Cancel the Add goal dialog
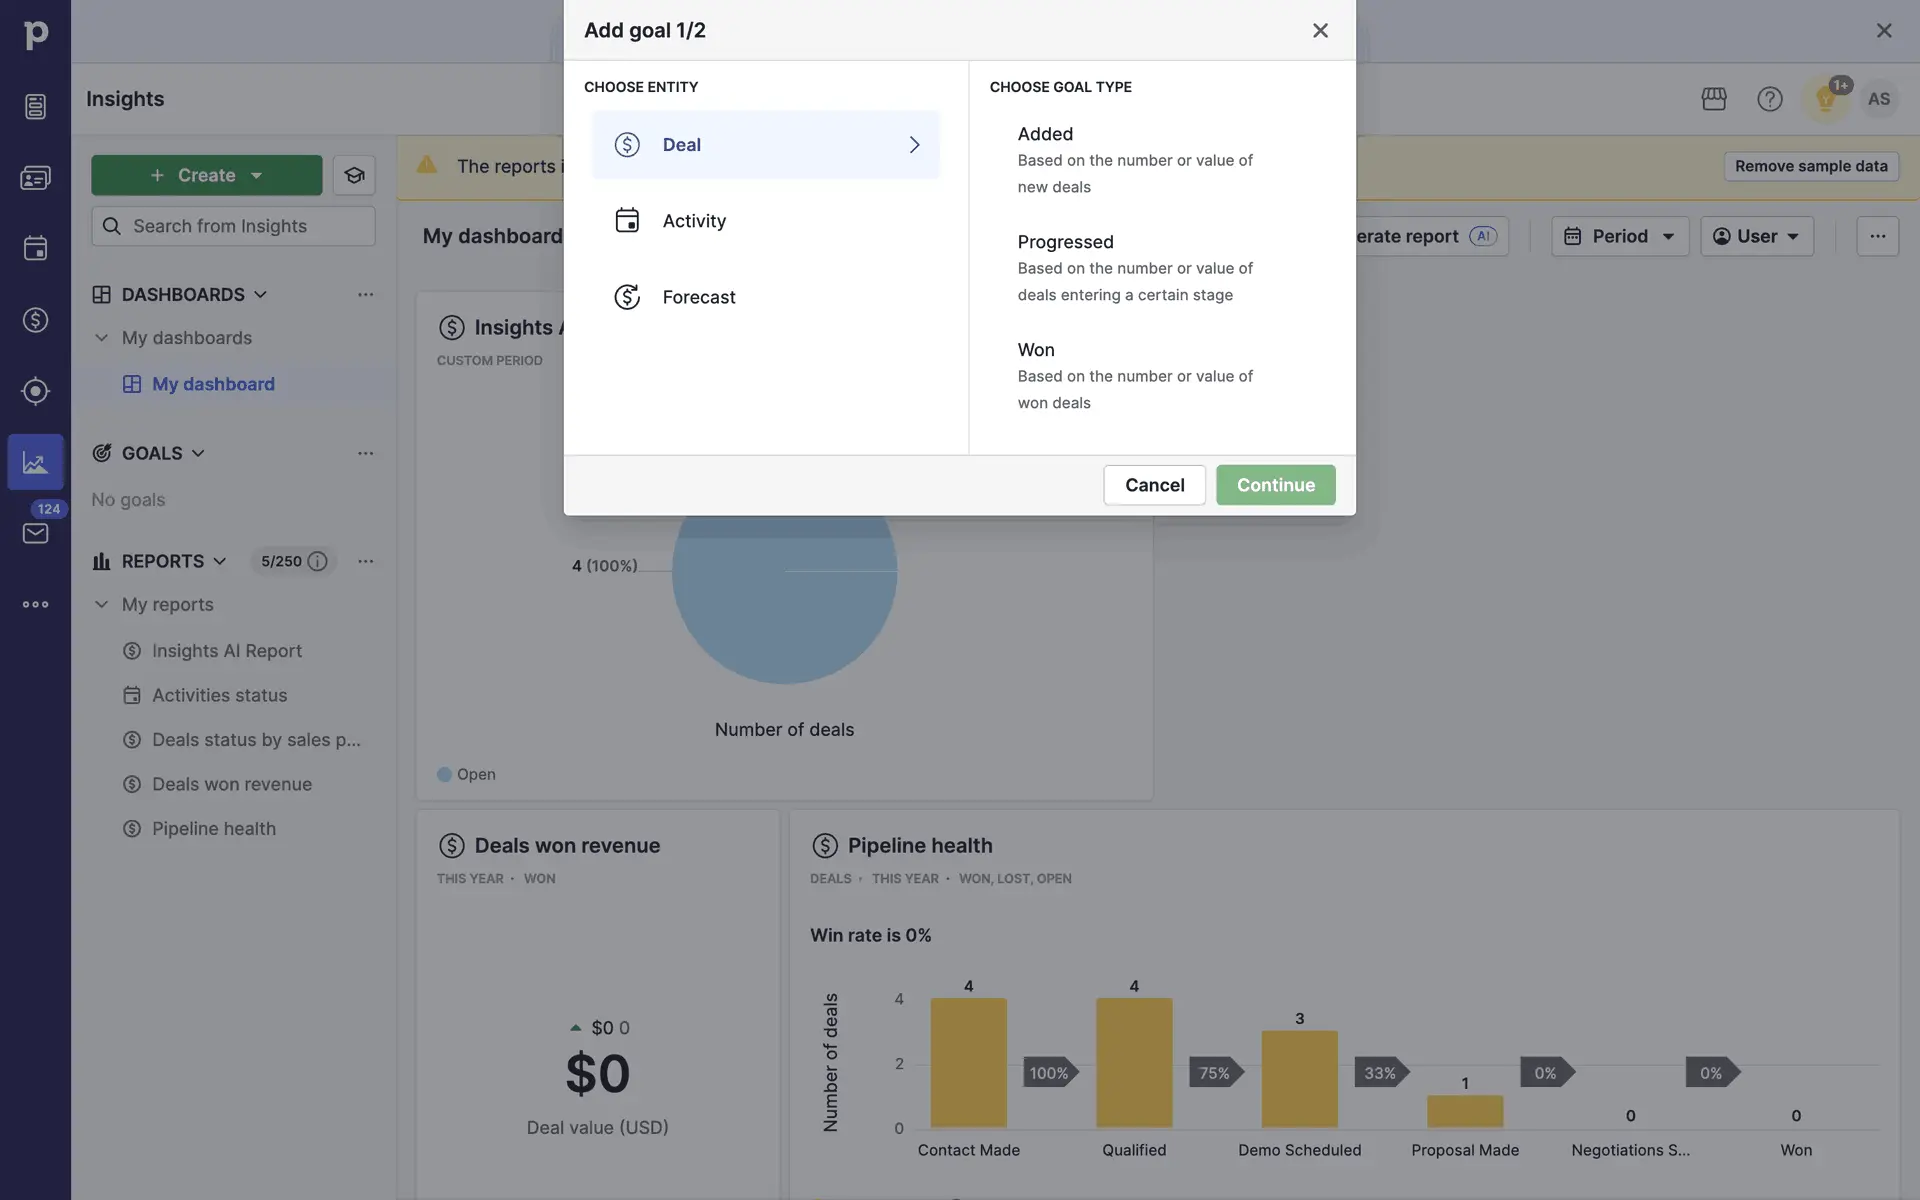The image size is (1920, 1200). point(1154,485)
